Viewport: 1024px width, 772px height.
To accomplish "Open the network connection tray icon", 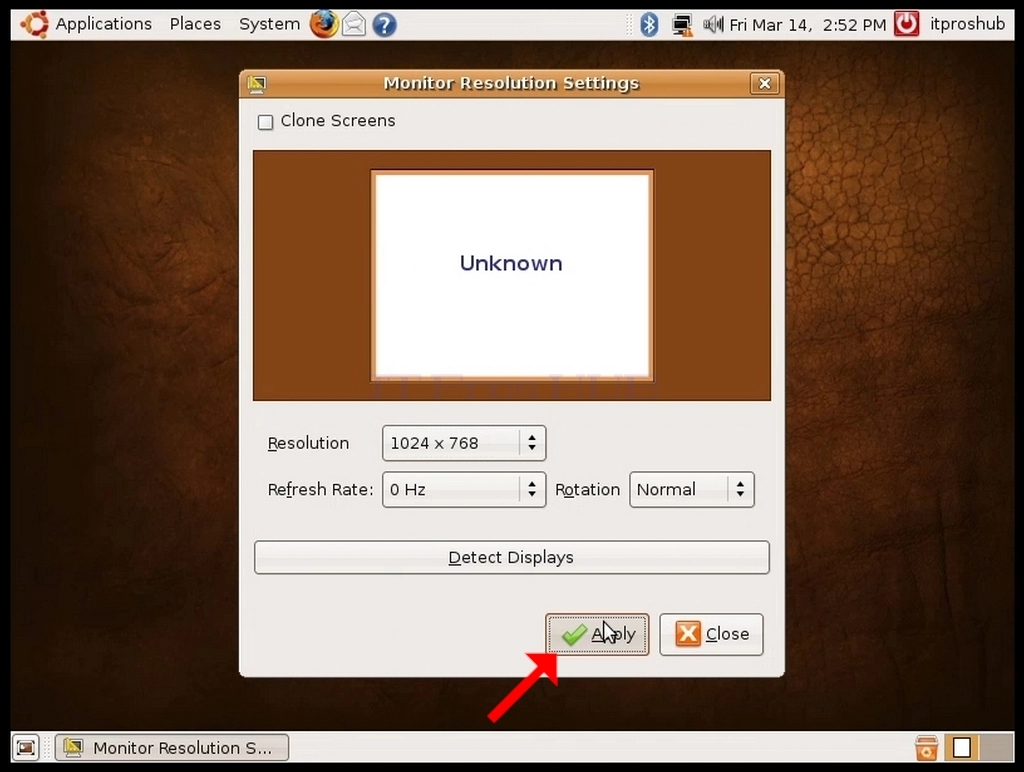I will click(682, 25).
